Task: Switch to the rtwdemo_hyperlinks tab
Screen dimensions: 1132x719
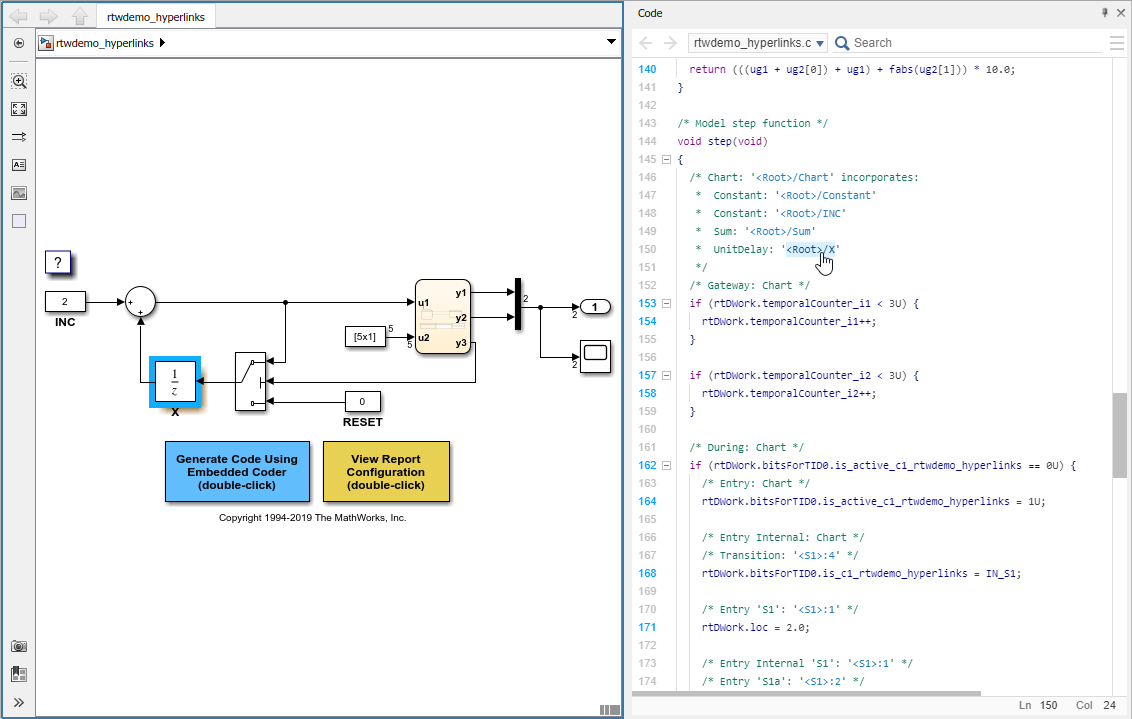Action: 156,16
